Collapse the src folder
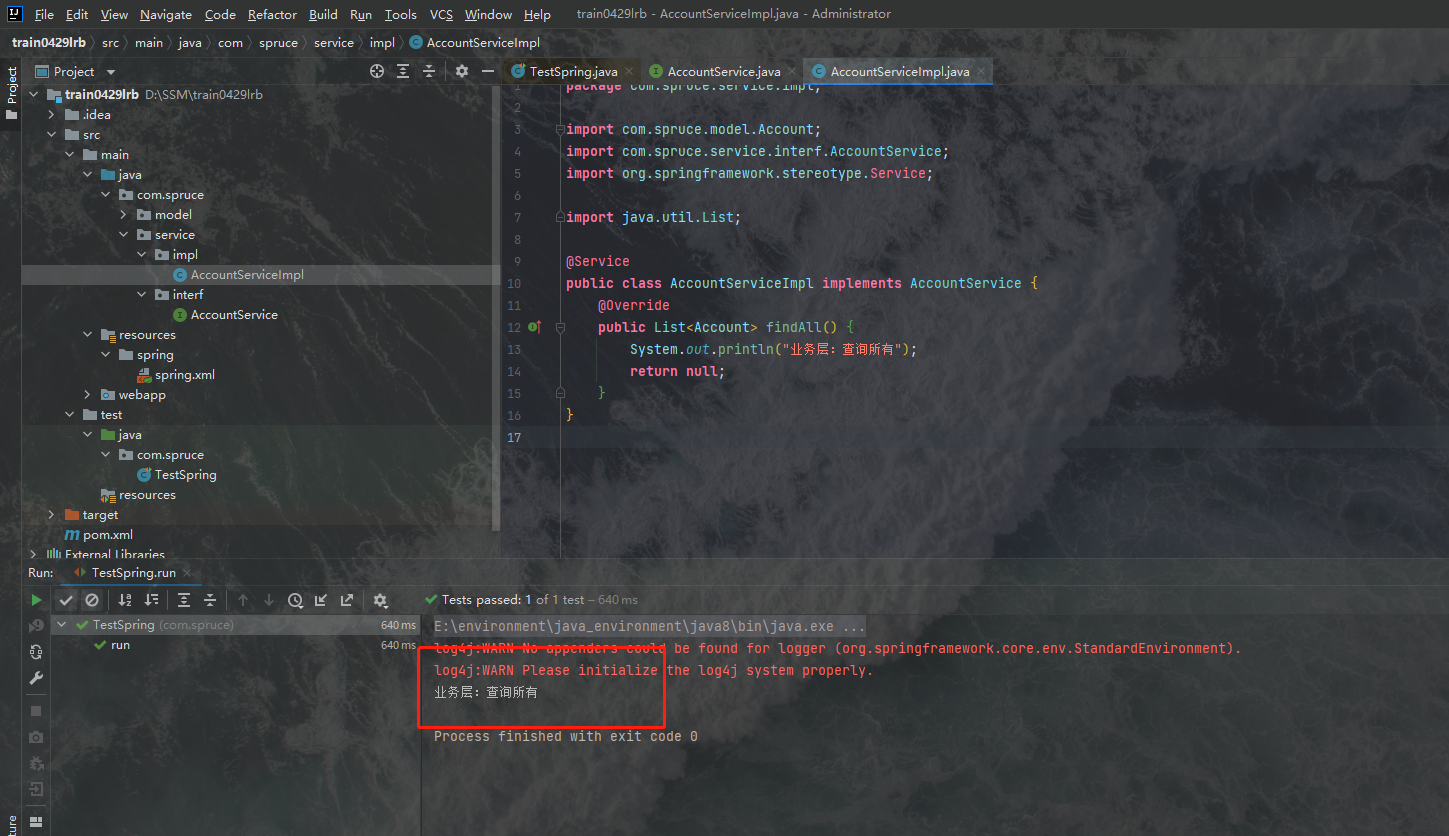Viewport: 1449px width, 836px height. [52, 135]
